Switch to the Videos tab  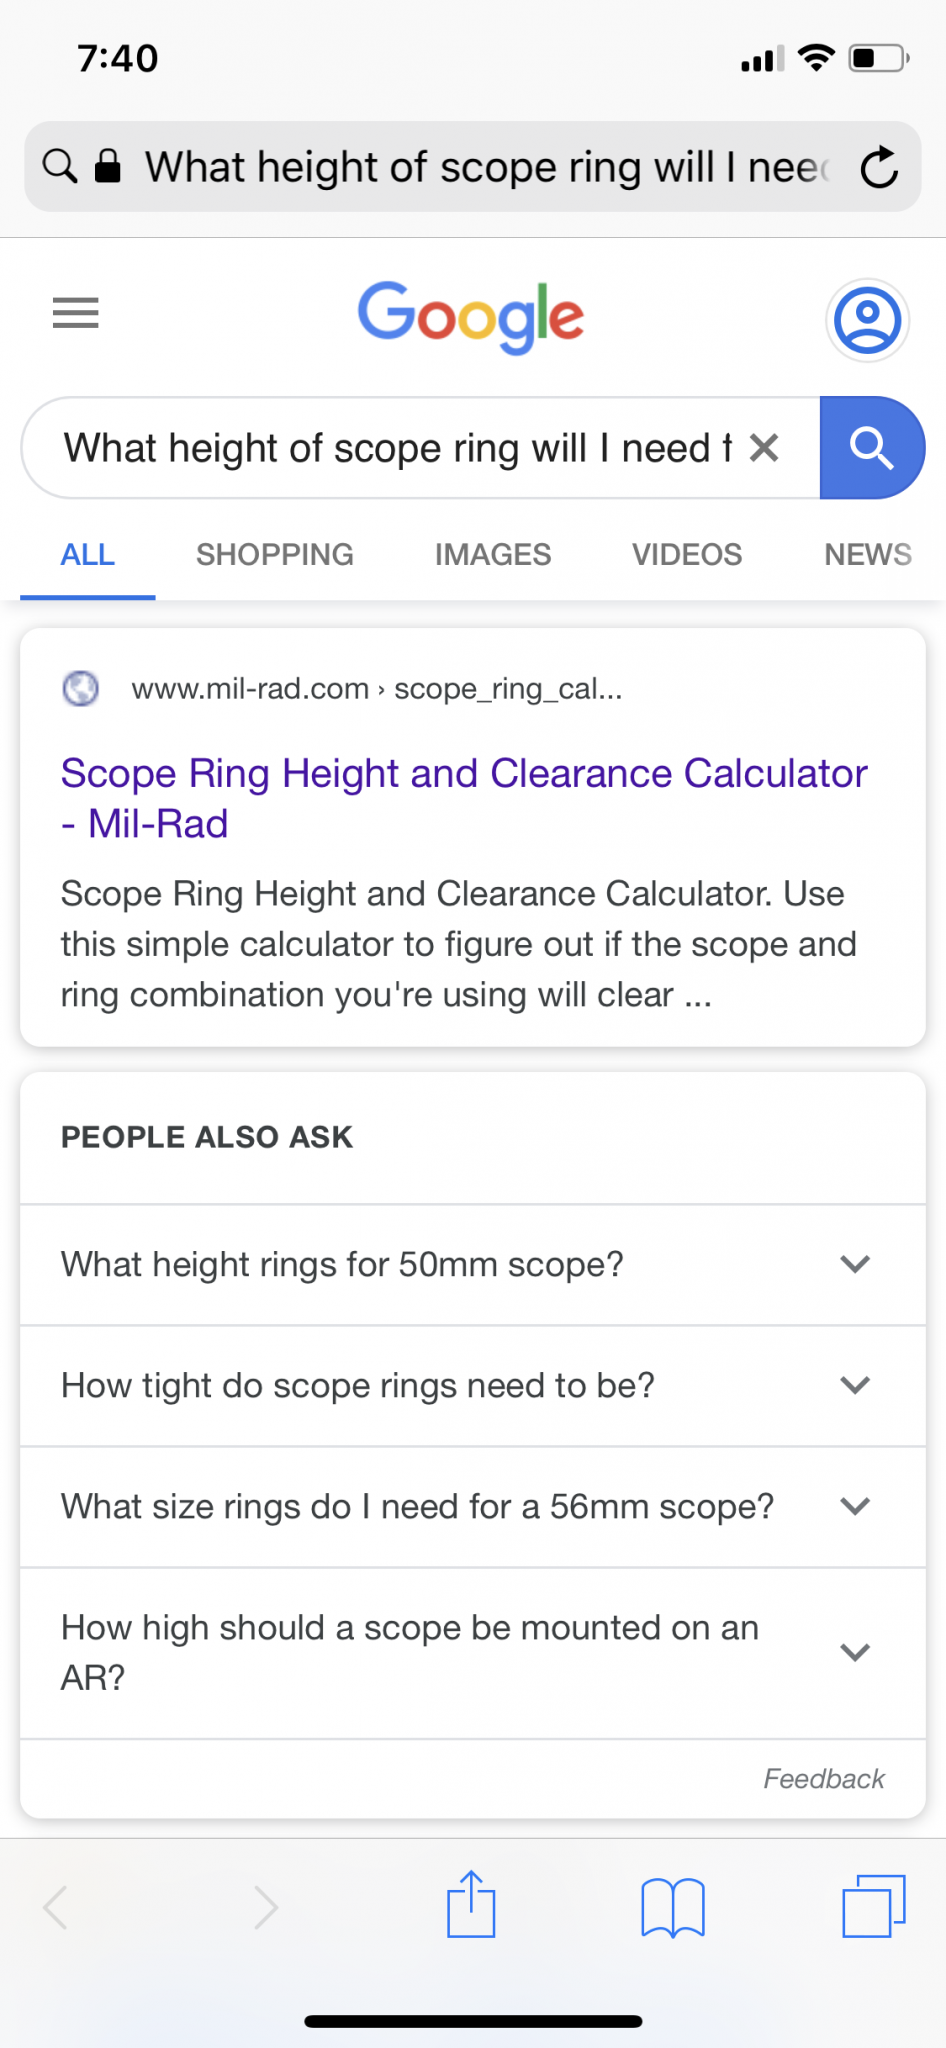(687, 554)
